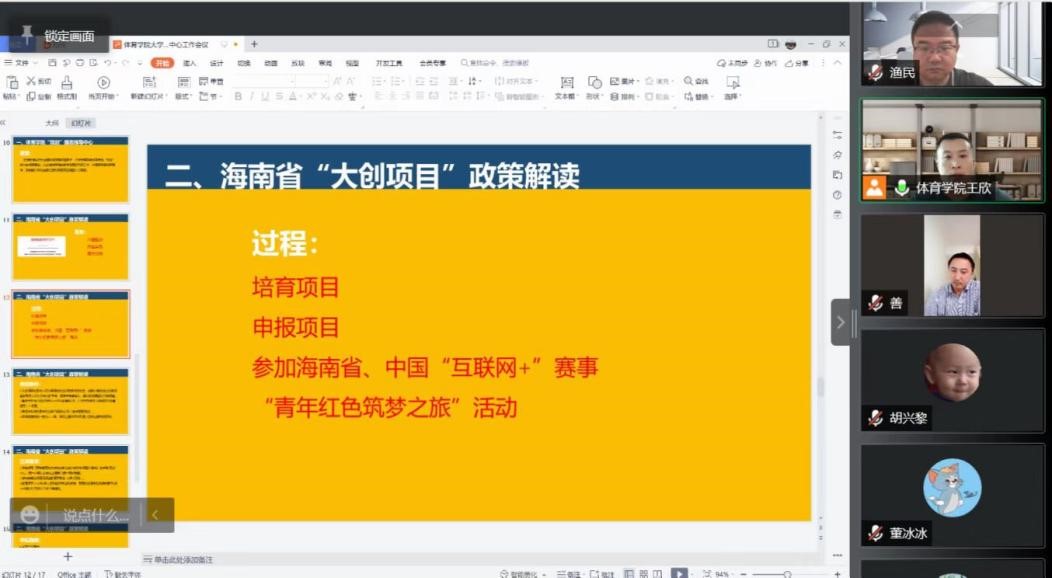The width and height of the screenshot is (1052, 578).
Task: Click the emoji smiley icon in chat bar
Action: coord(30,514)
